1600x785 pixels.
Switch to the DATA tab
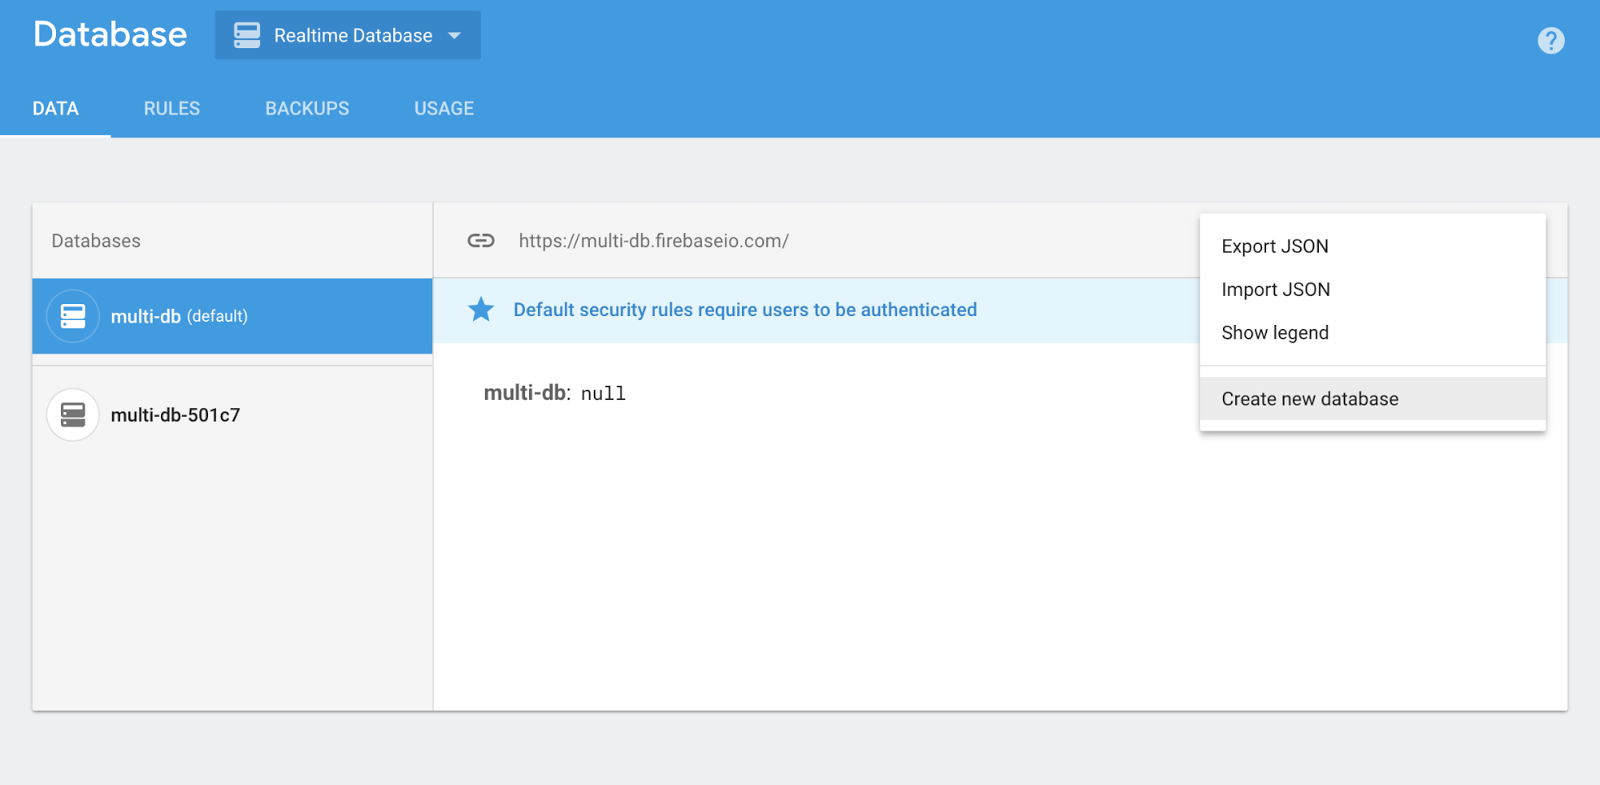pos(55,108)
